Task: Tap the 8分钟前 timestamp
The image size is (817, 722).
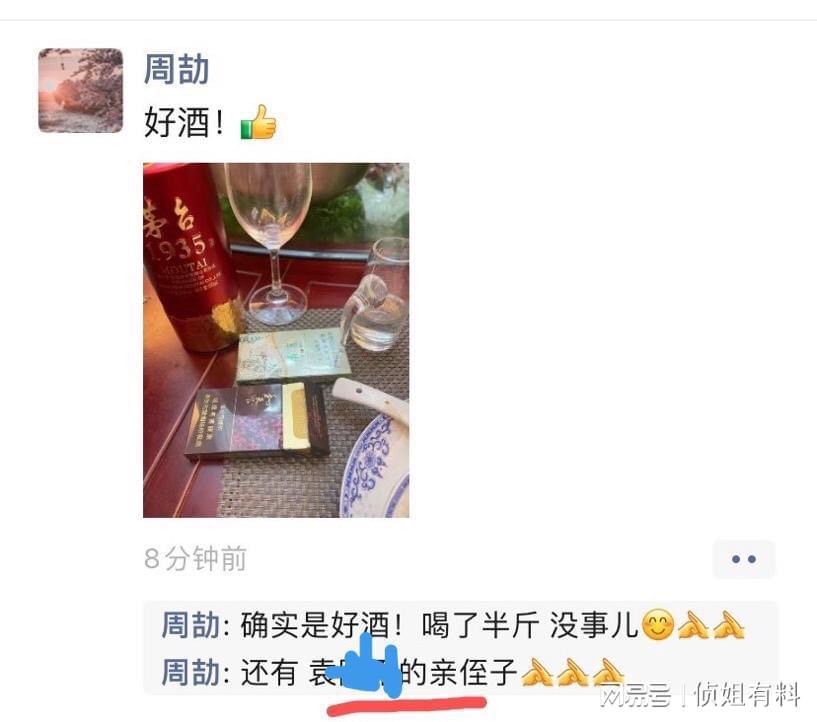Action: (195, 558)
